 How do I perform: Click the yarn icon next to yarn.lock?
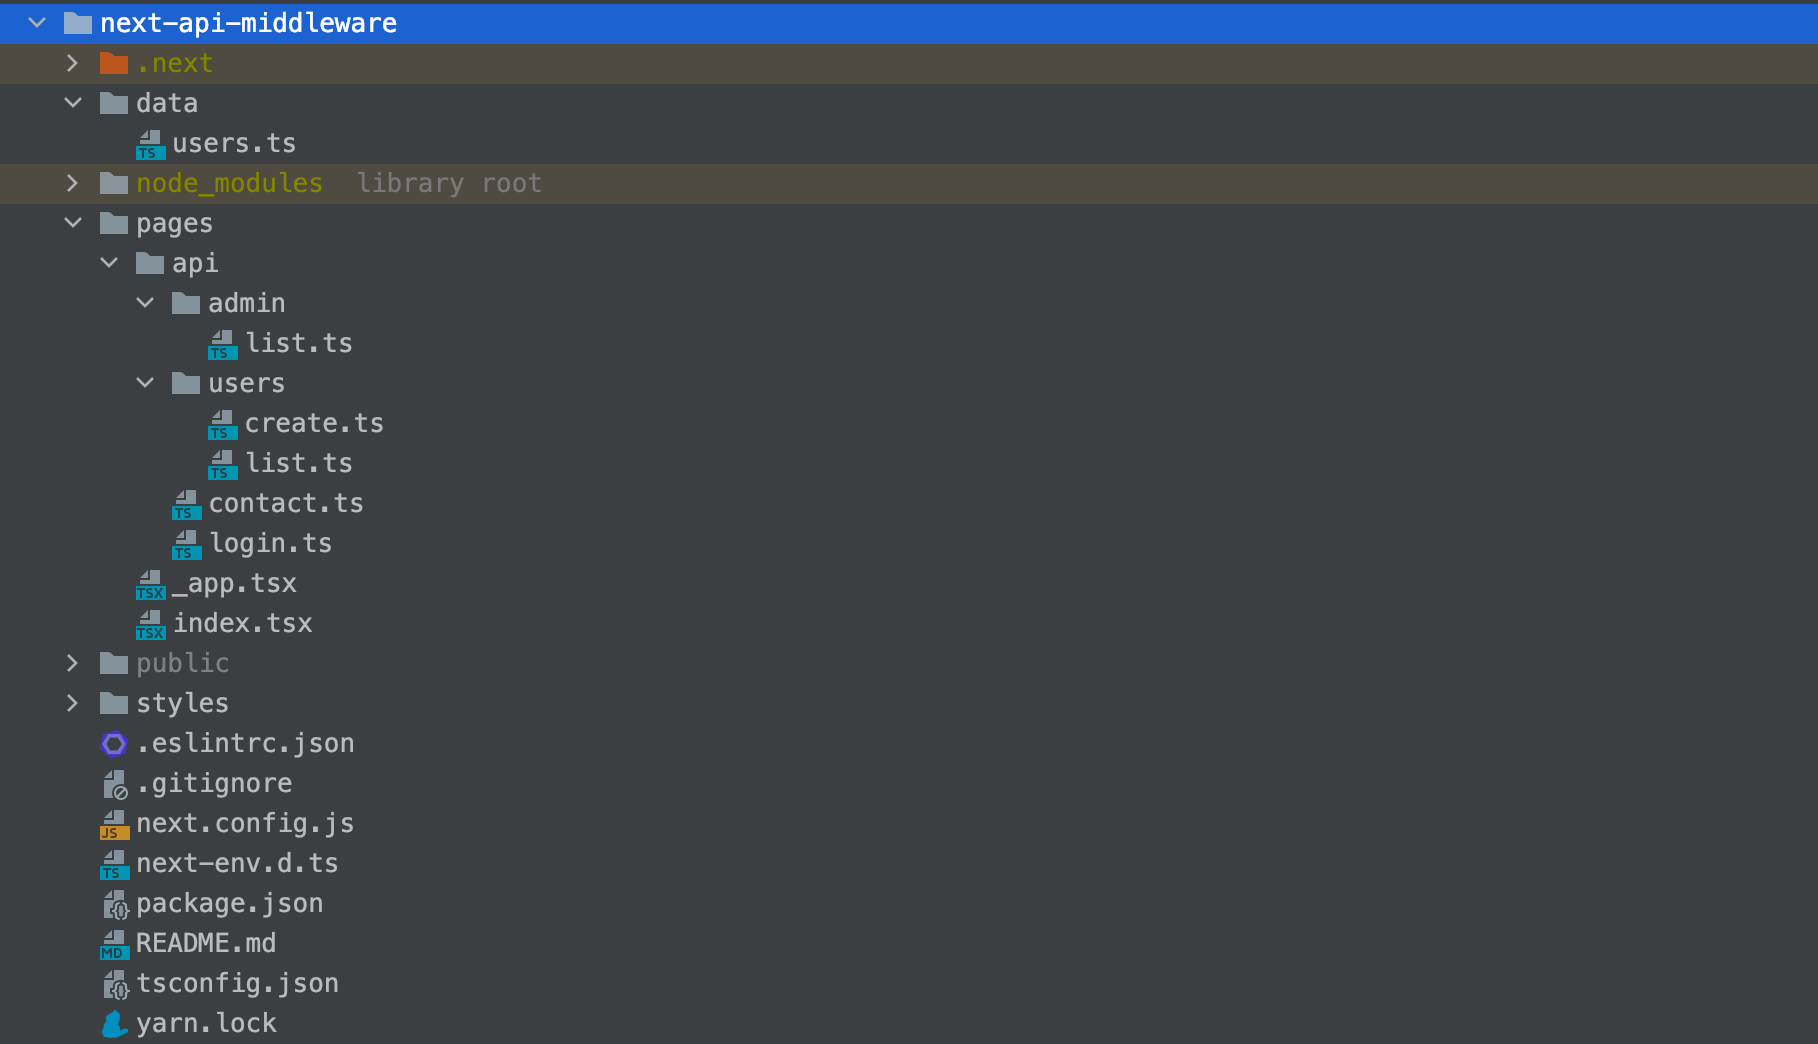tap(114, 1024)
